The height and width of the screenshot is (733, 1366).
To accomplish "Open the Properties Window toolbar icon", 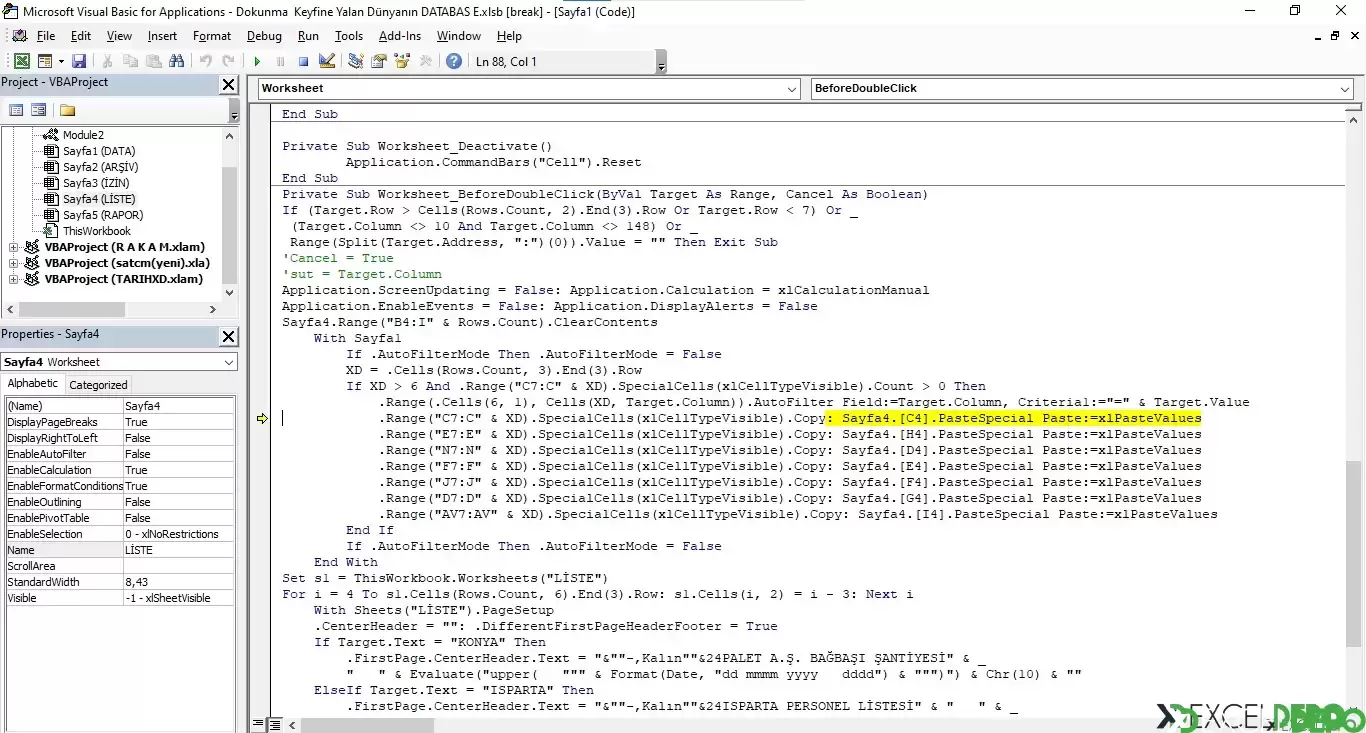I will click(379, 61).
